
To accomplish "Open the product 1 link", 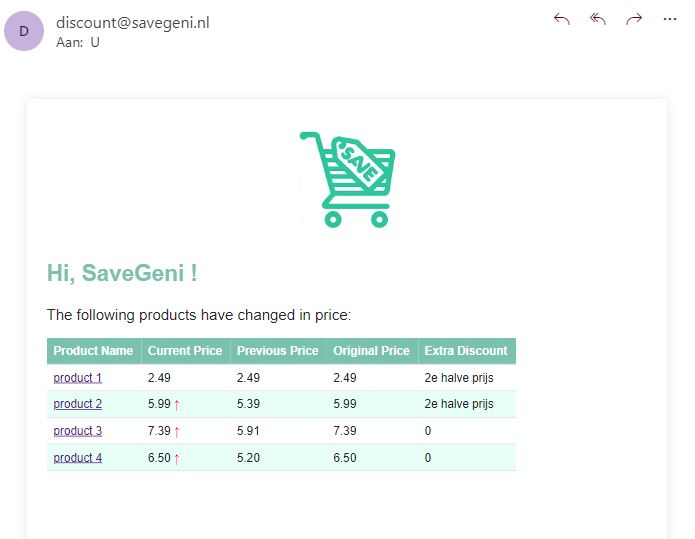I will [77, 378].
